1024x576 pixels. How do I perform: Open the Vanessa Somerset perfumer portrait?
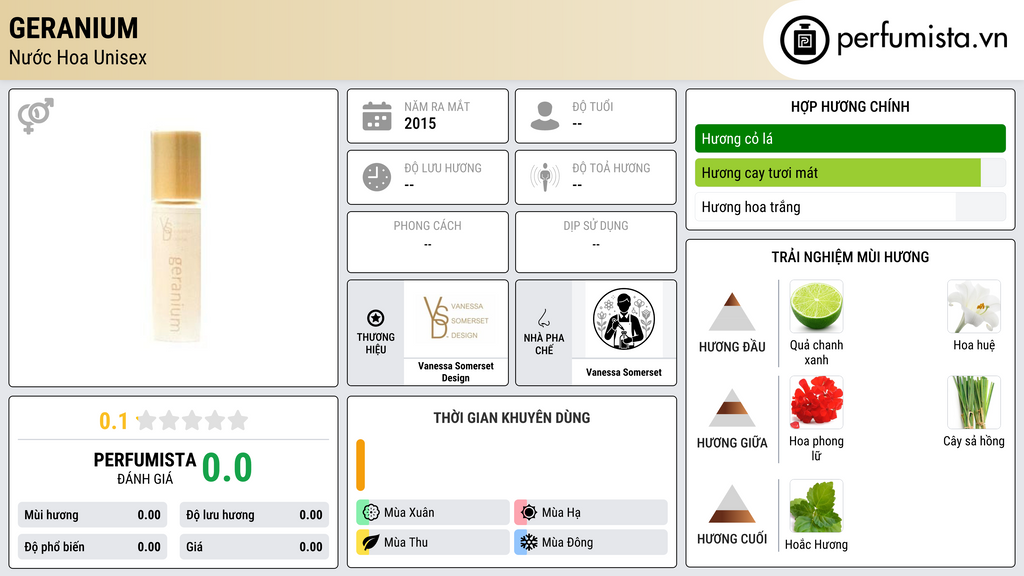624,319
